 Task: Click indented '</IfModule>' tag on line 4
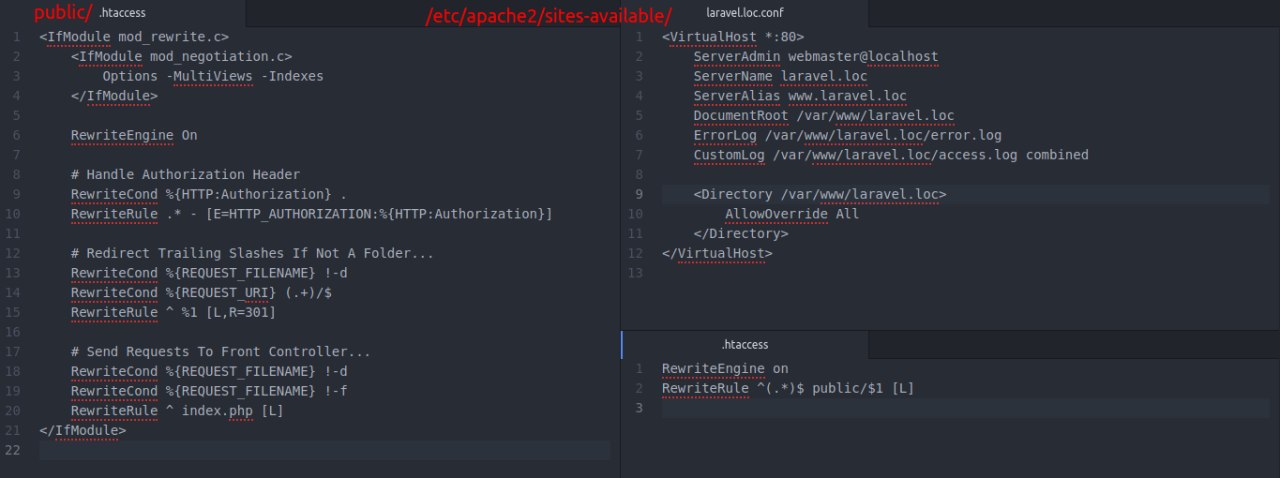pos(114,96)
